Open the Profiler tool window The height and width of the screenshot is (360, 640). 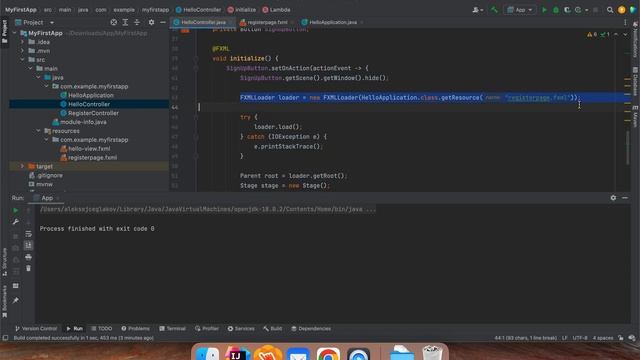[207, 329]
